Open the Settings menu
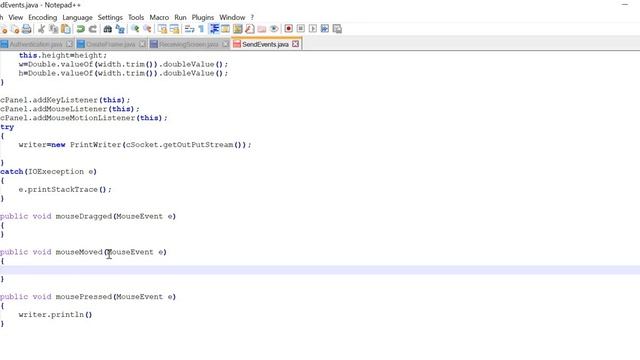Image resolution: width=640 pixels, height=360 pixels. pyautogui.click(x=110, y=18)
